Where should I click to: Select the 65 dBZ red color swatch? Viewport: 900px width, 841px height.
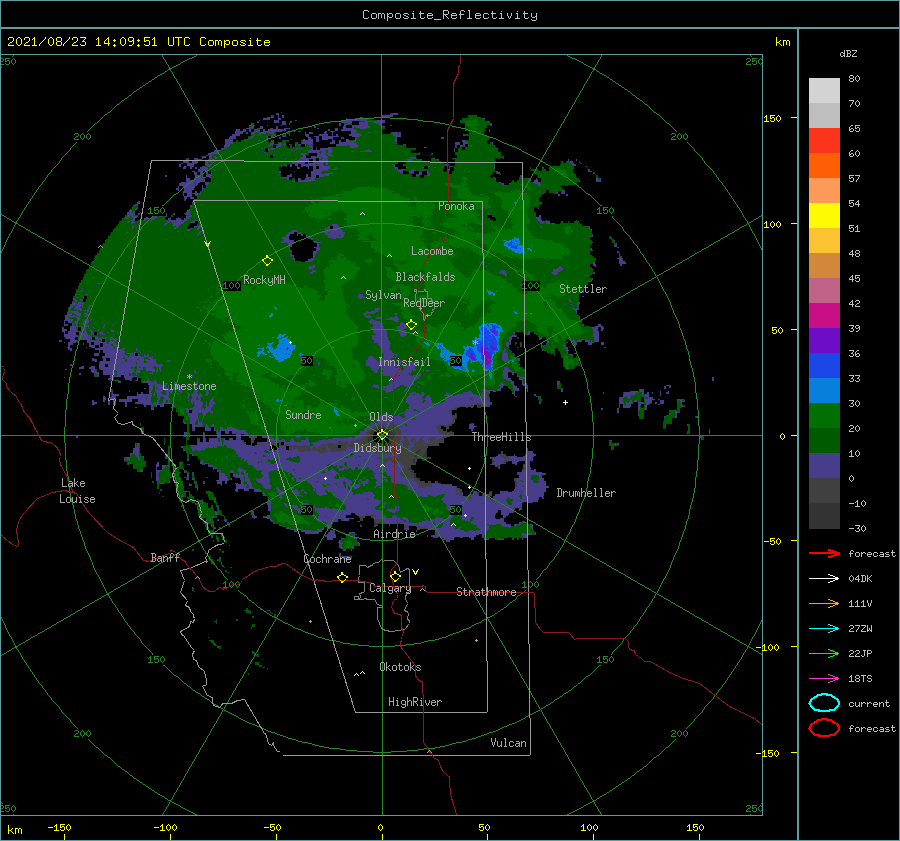click(824, 141)
